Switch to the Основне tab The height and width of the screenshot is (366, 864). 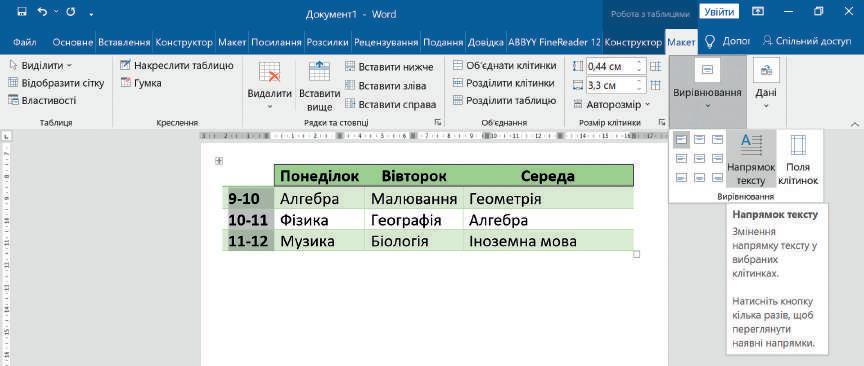click(73, 42)
